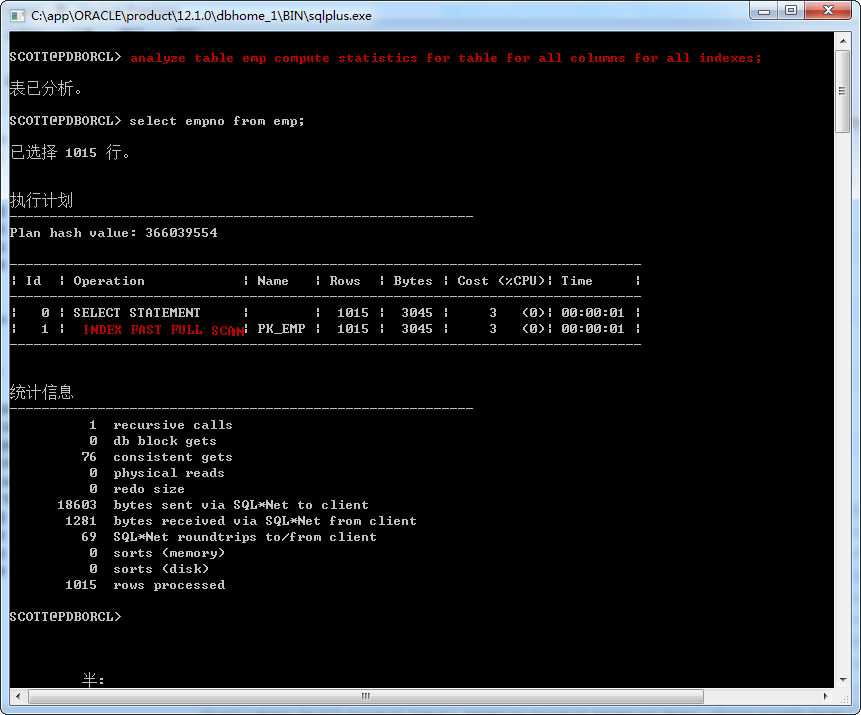
Task: Open the sqlplus window system menu icon
Action: tap(18, 15)
